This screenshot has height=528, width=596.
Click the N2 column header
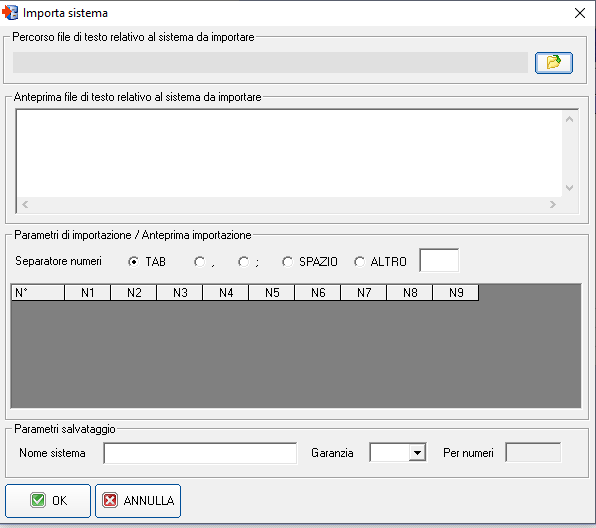[x=134, y=293]
